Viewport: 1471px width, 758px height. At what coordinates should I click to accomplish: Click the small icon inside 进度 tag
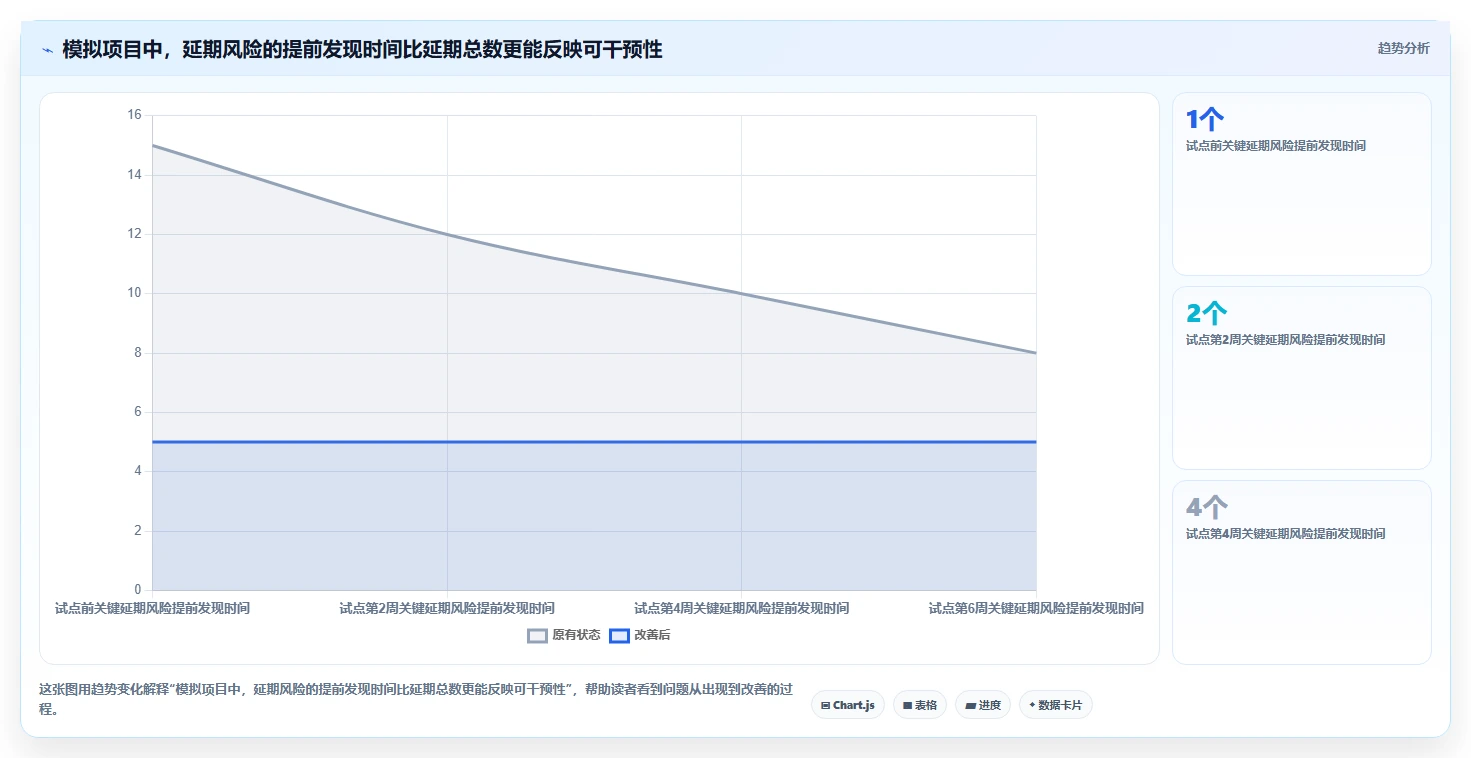pyautogui.click(x=970, y=705)
